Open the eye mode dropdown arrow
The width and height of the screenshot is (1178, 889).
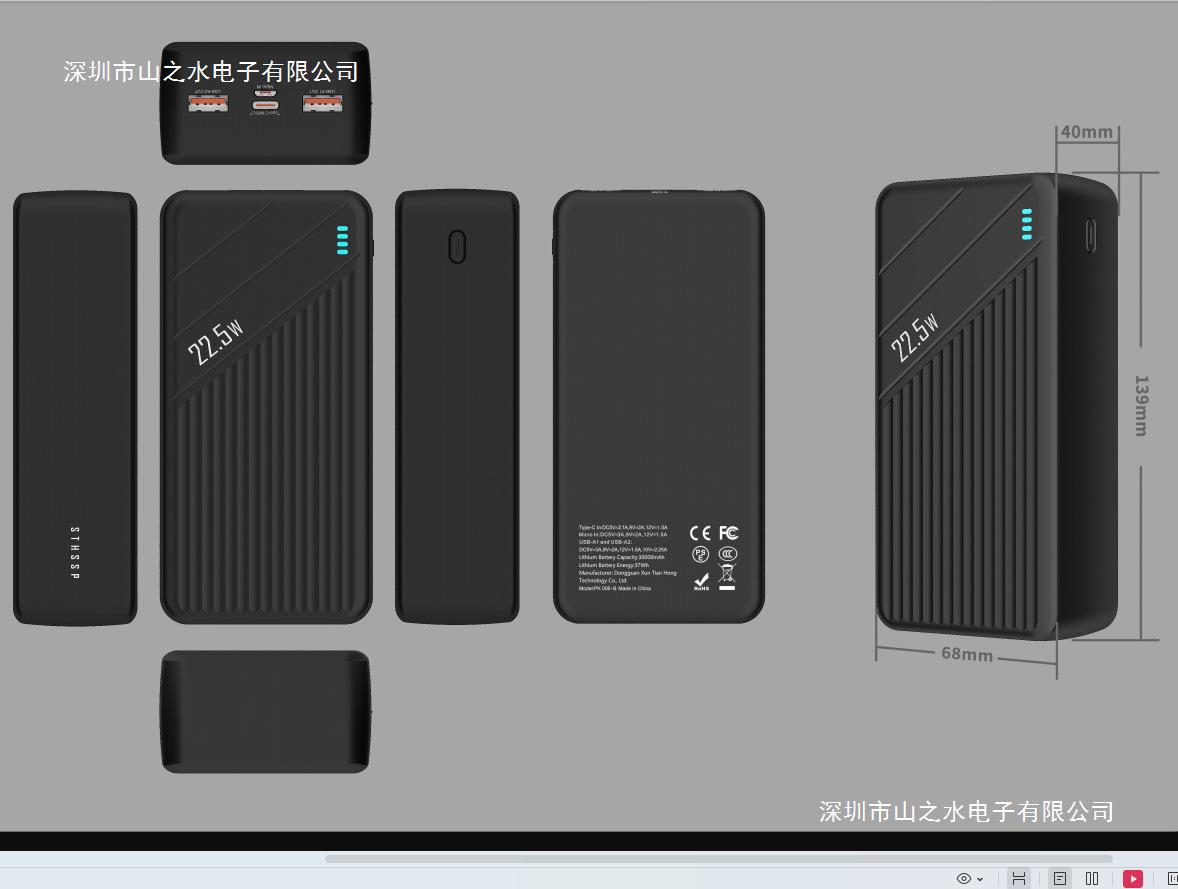[980, 879]
